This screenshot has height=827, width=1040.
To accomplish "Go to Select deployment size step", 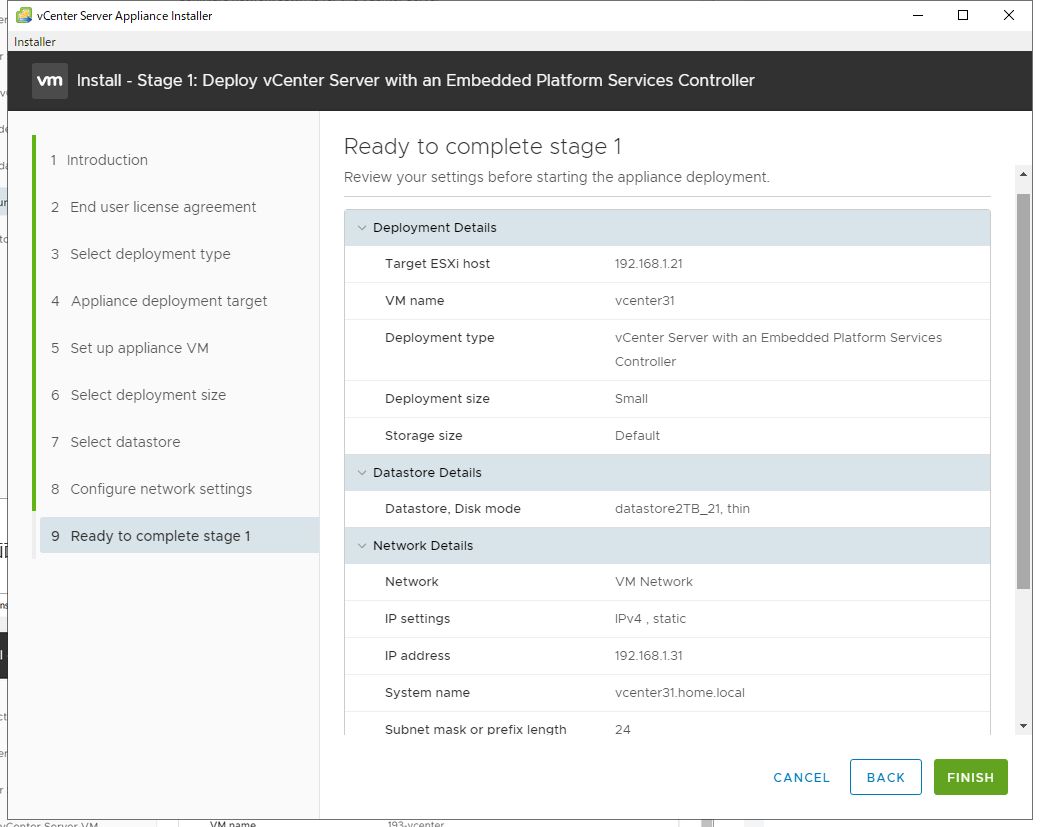I will (148, 395).
